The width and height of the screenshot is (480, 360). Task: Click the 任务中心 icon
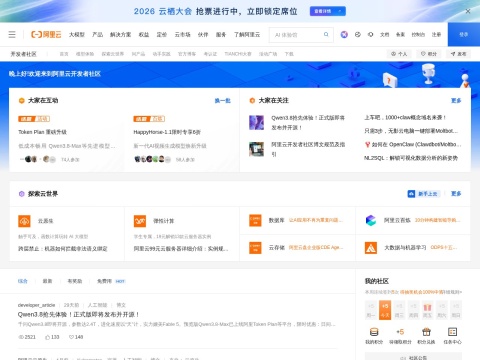point(452,332)
